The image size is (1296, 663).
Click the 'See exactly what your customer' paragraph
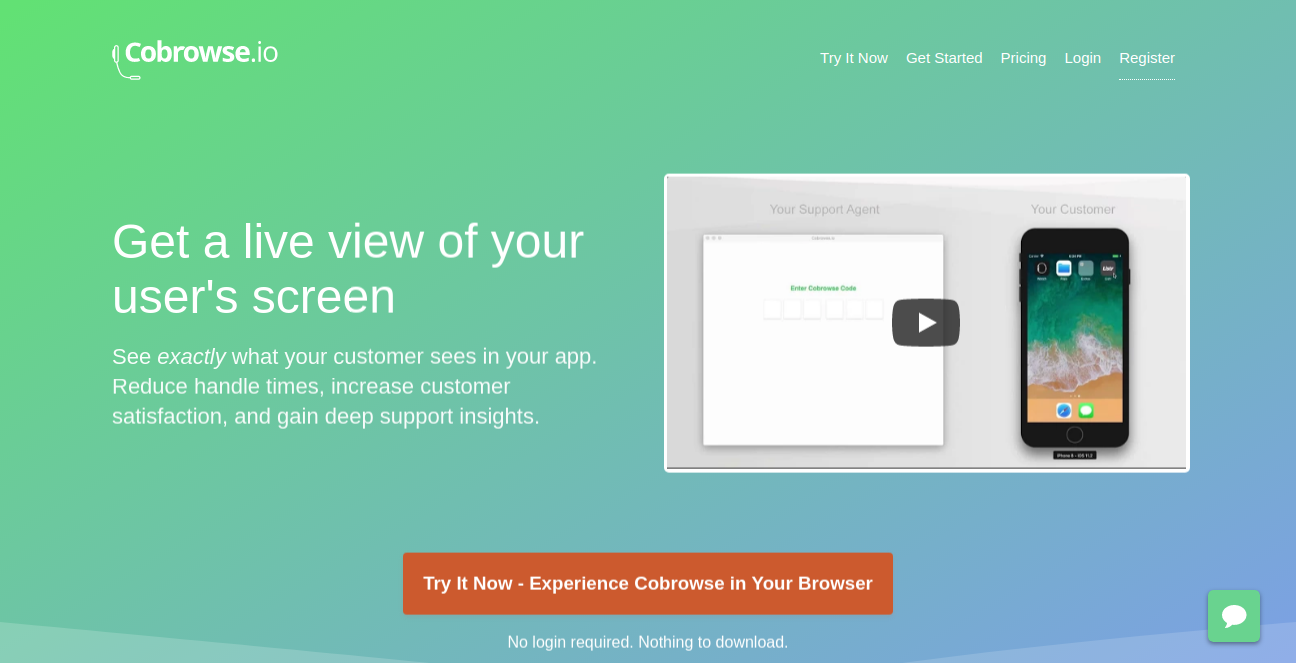coord(355,386)
